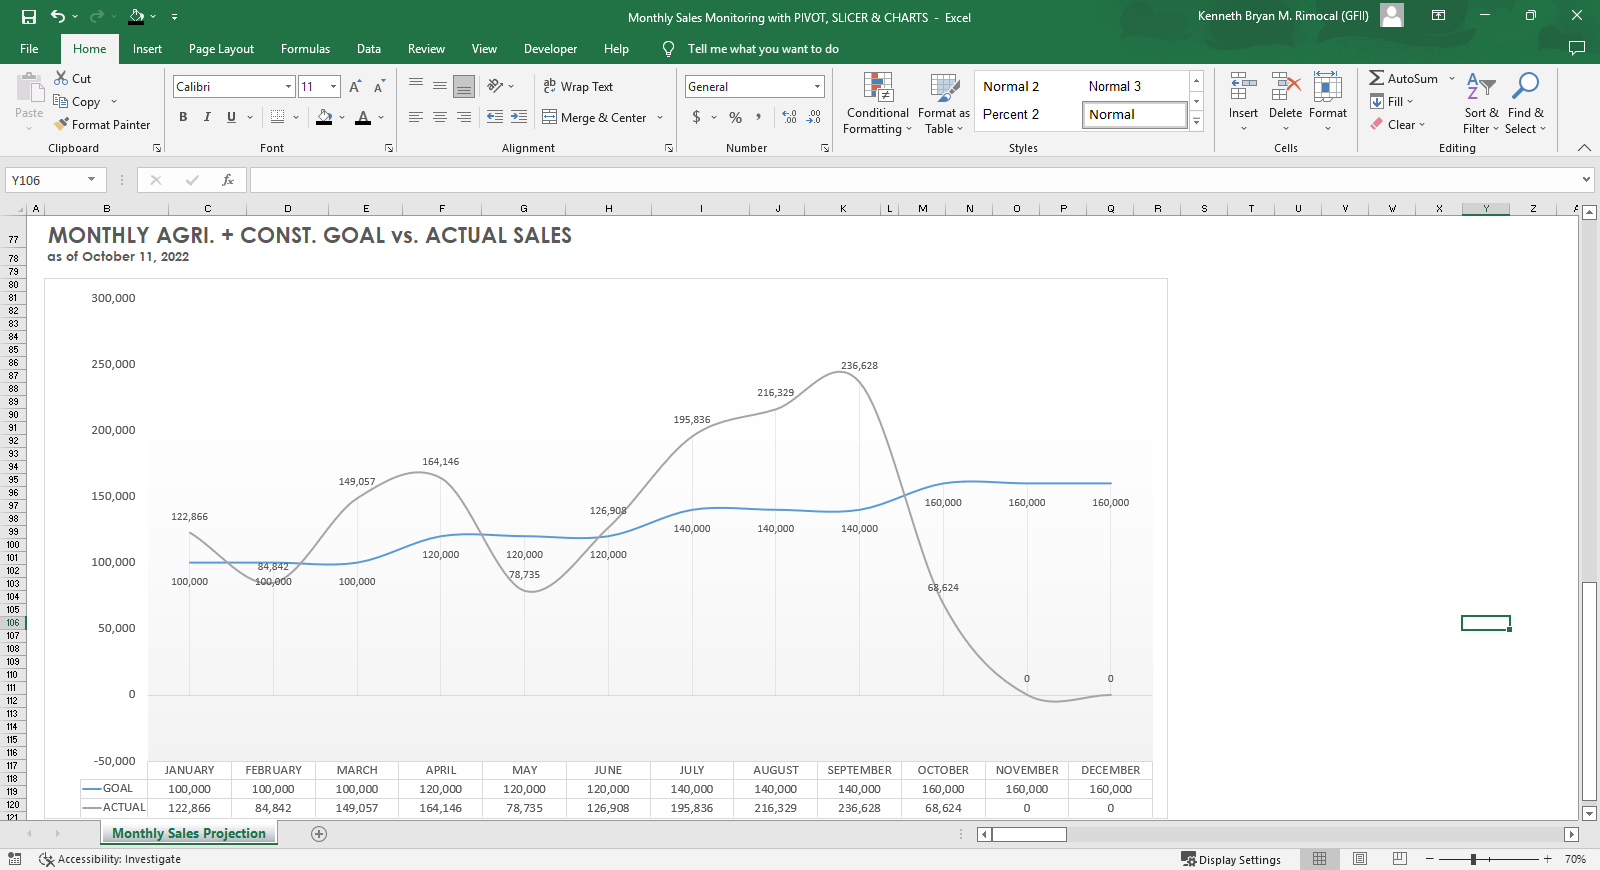Click the zoom slider handle
The image size is (1600, 870).
point(1473,859)
